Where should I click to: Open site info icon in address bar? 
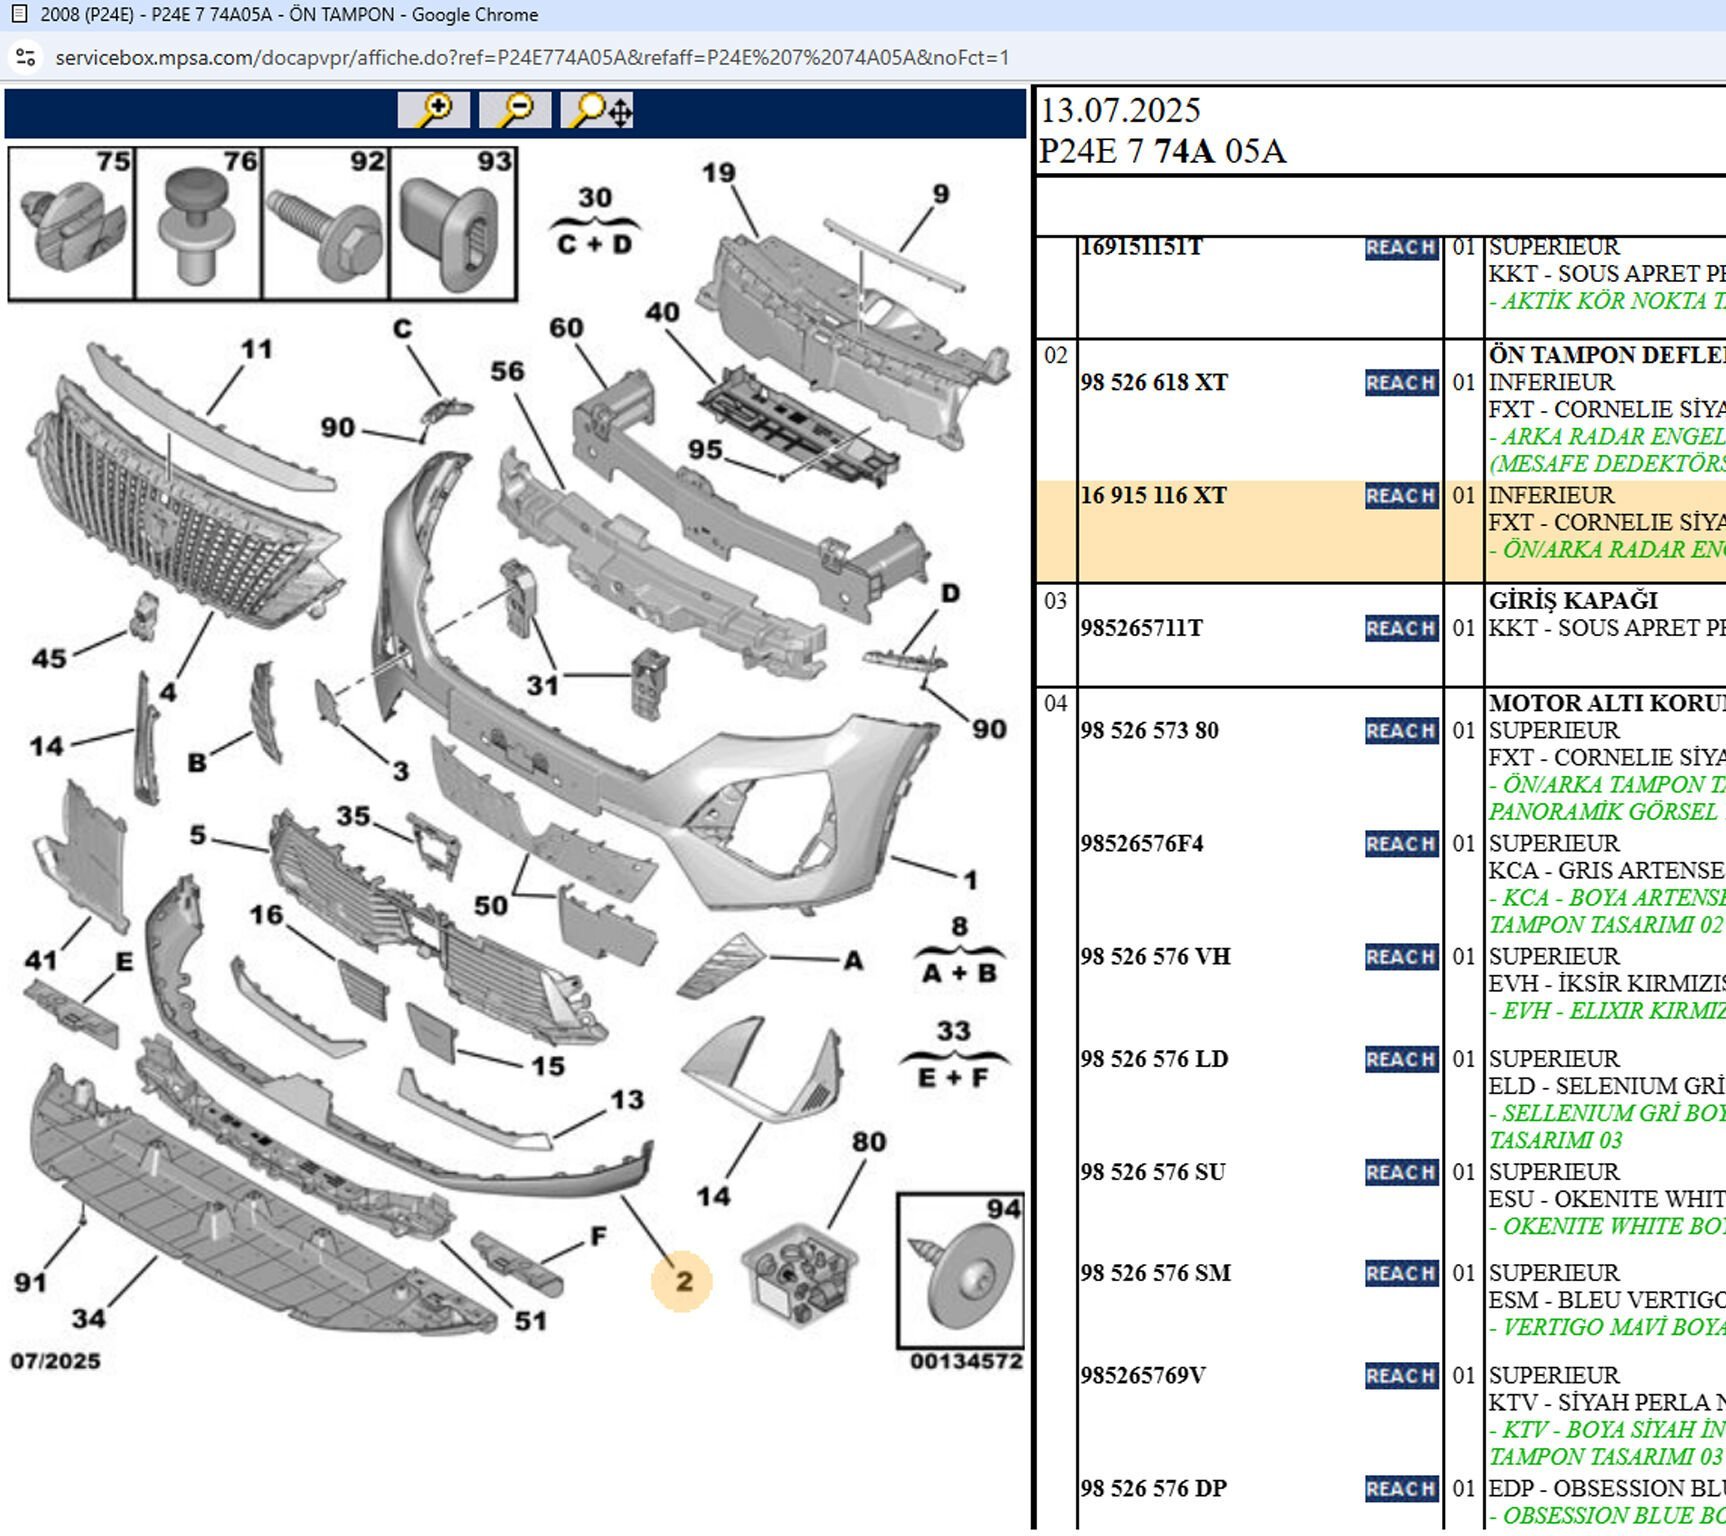(x=26, y=58)
